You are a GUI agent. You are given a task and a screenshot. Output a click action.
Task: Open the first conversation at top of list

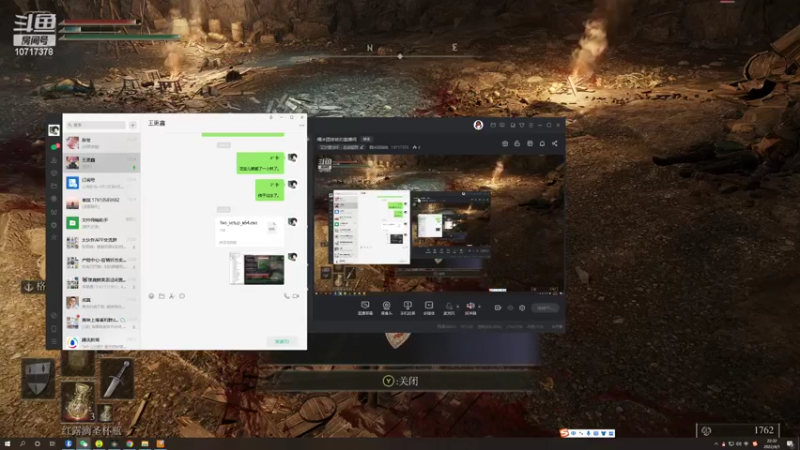[x=102, y=142]
